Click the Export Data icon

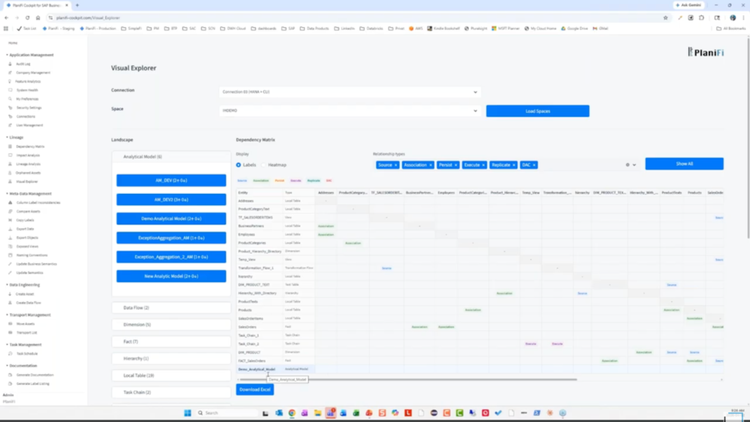[10, 229]
